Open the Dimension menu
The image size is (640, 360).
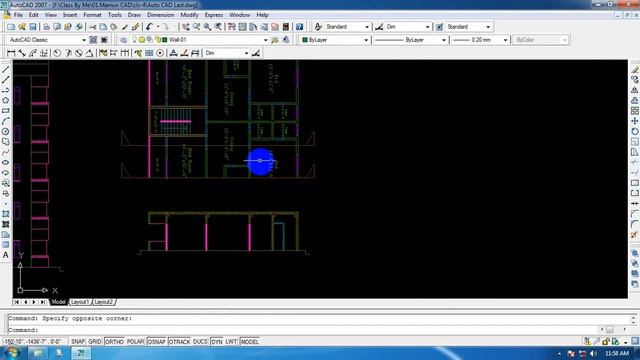(160, 15)
